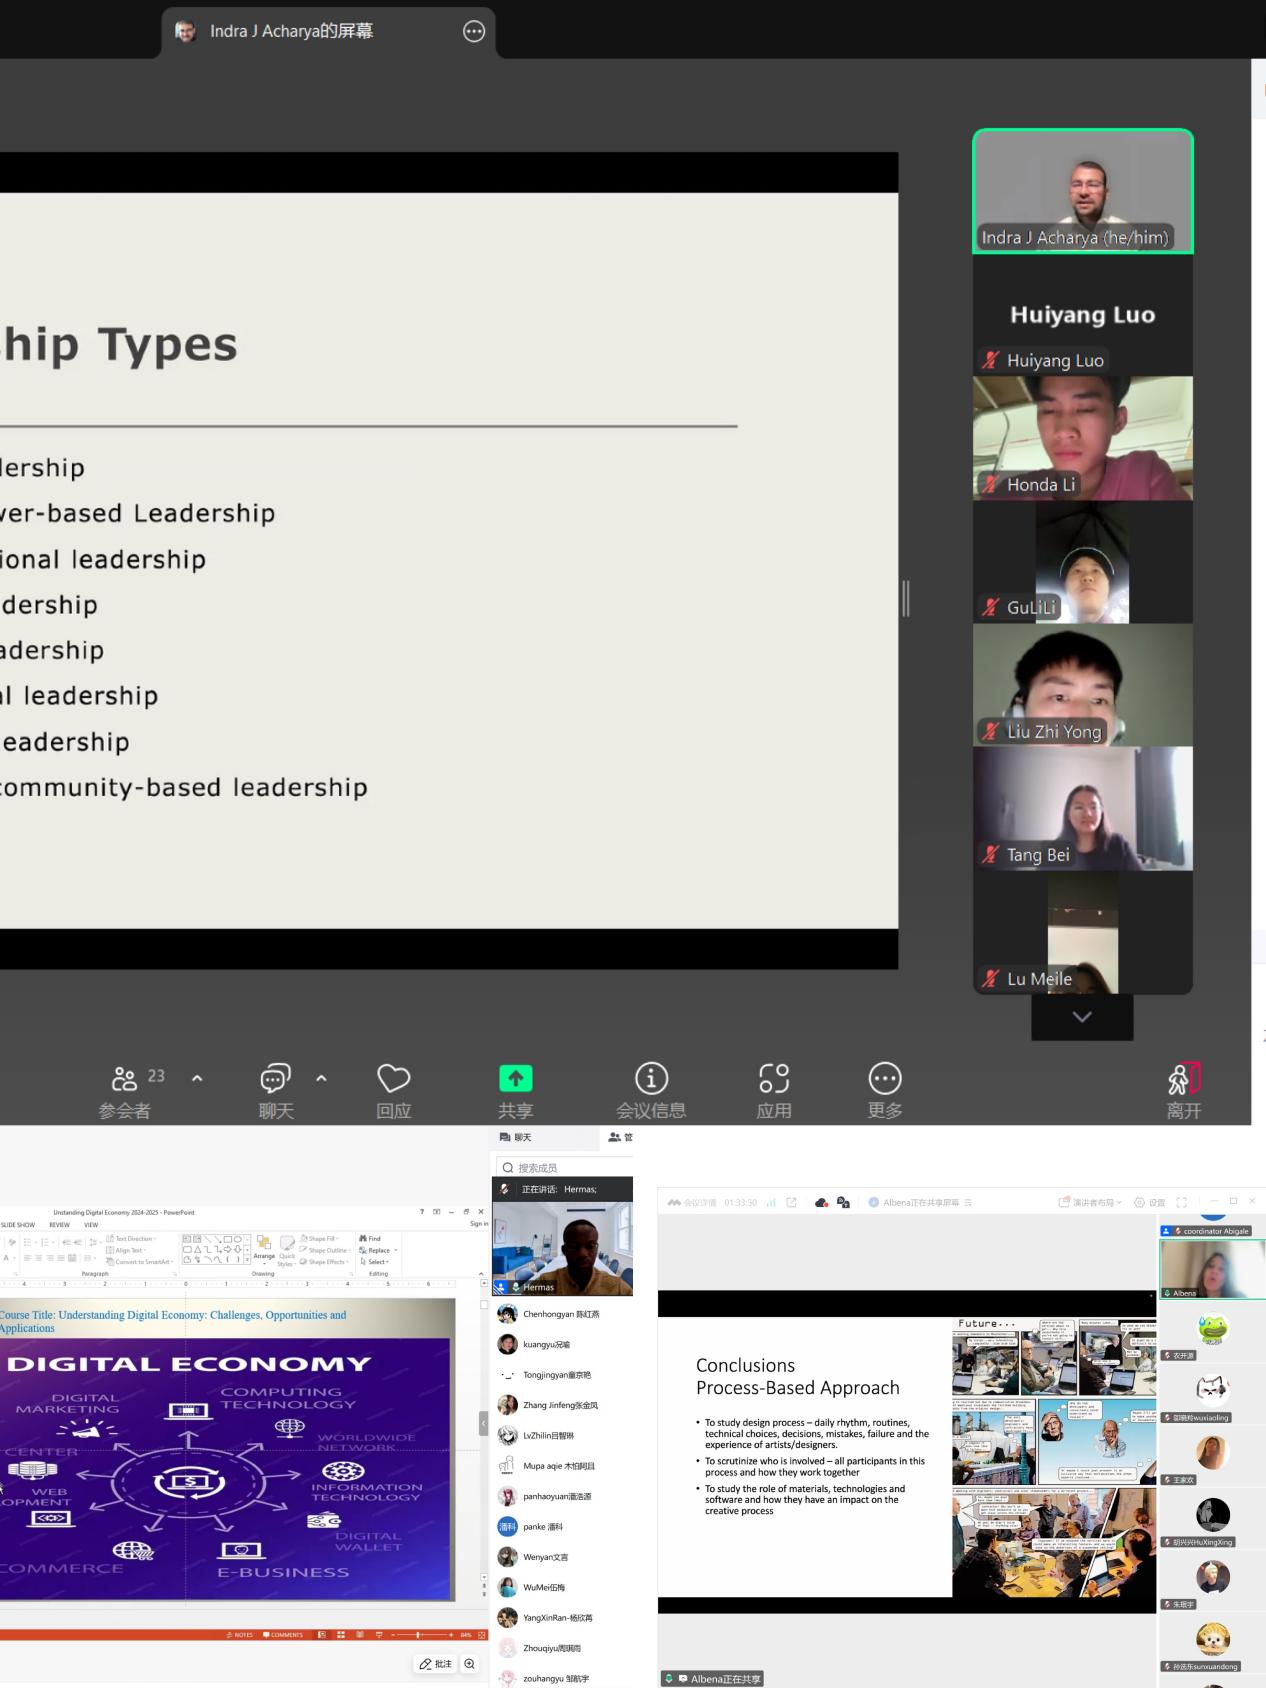The image size is (1266, 1688).
Task: Switch to the 聊天 tab in side panel
Action: [516, 1137]
